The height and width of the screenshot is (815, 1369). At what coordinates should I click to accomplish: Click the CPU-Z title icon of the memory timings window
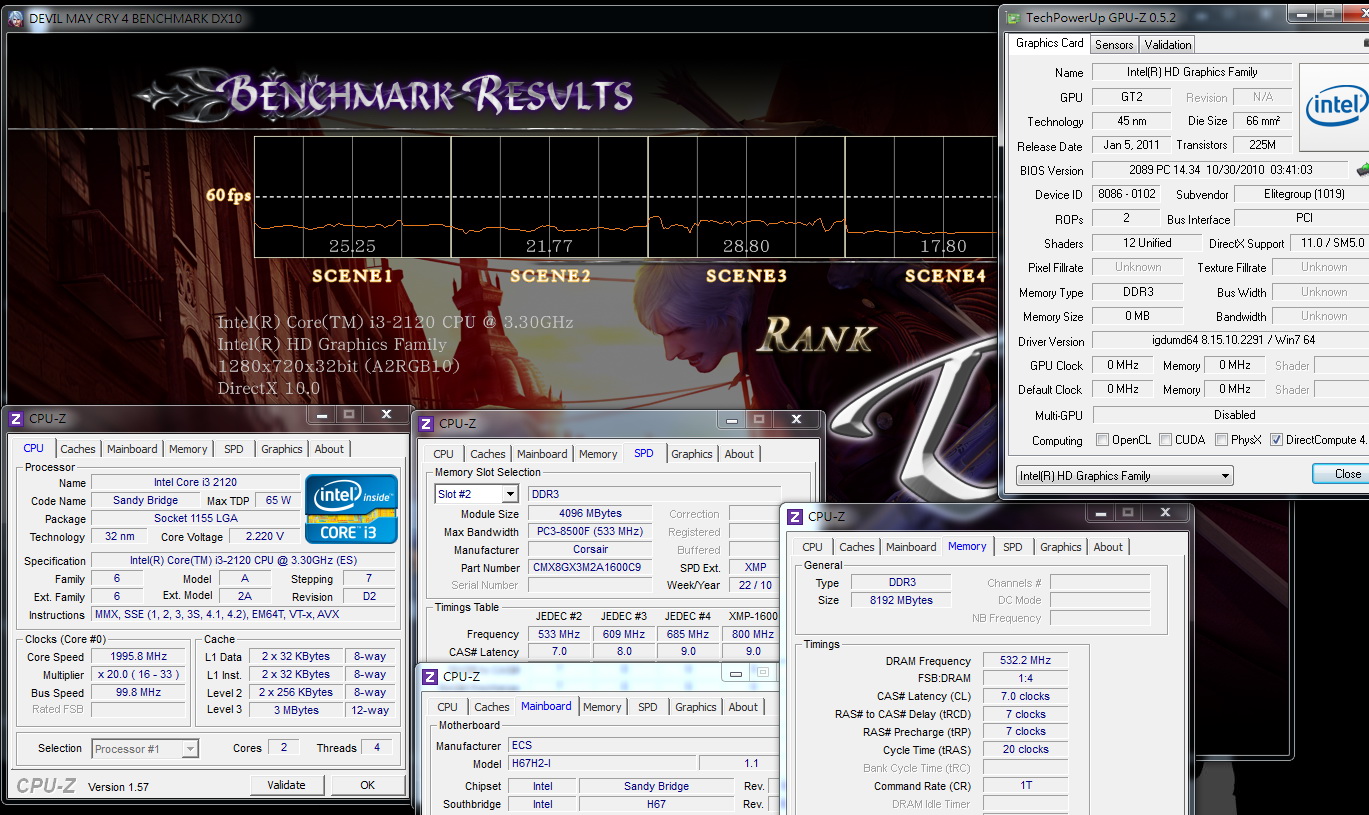(796, 516)
